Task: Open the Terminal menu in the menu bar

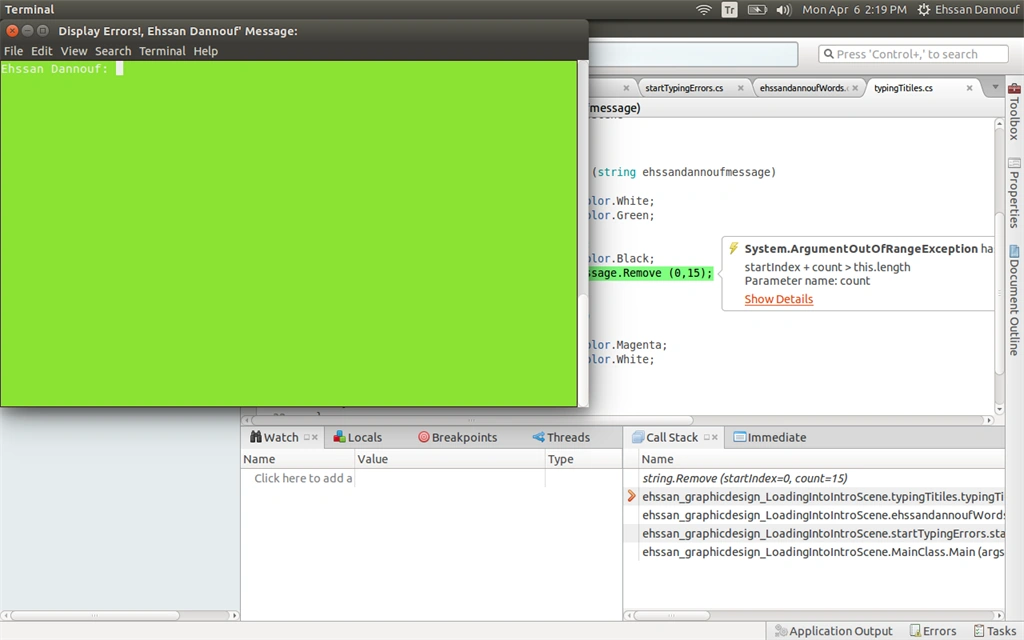Action: [x=162, y=51]
